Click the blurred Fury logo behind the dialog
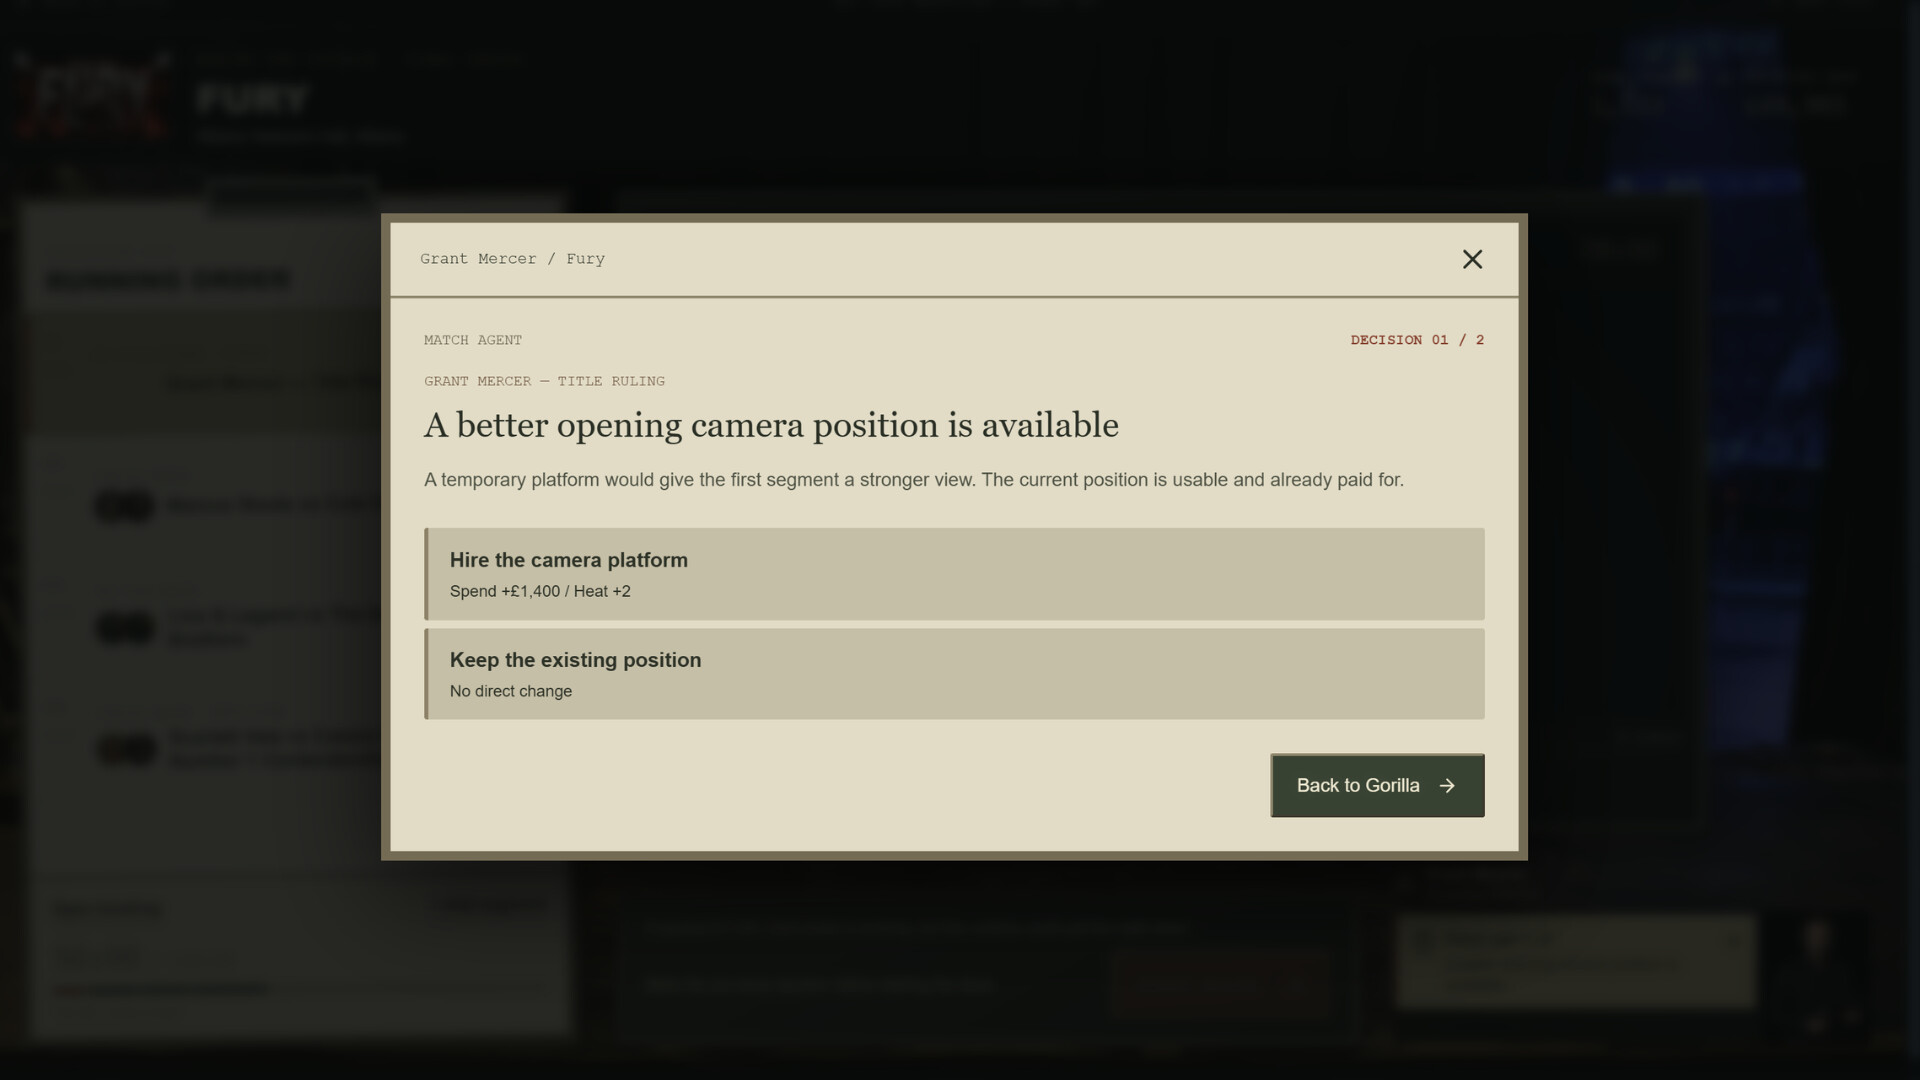 [92, 97]
